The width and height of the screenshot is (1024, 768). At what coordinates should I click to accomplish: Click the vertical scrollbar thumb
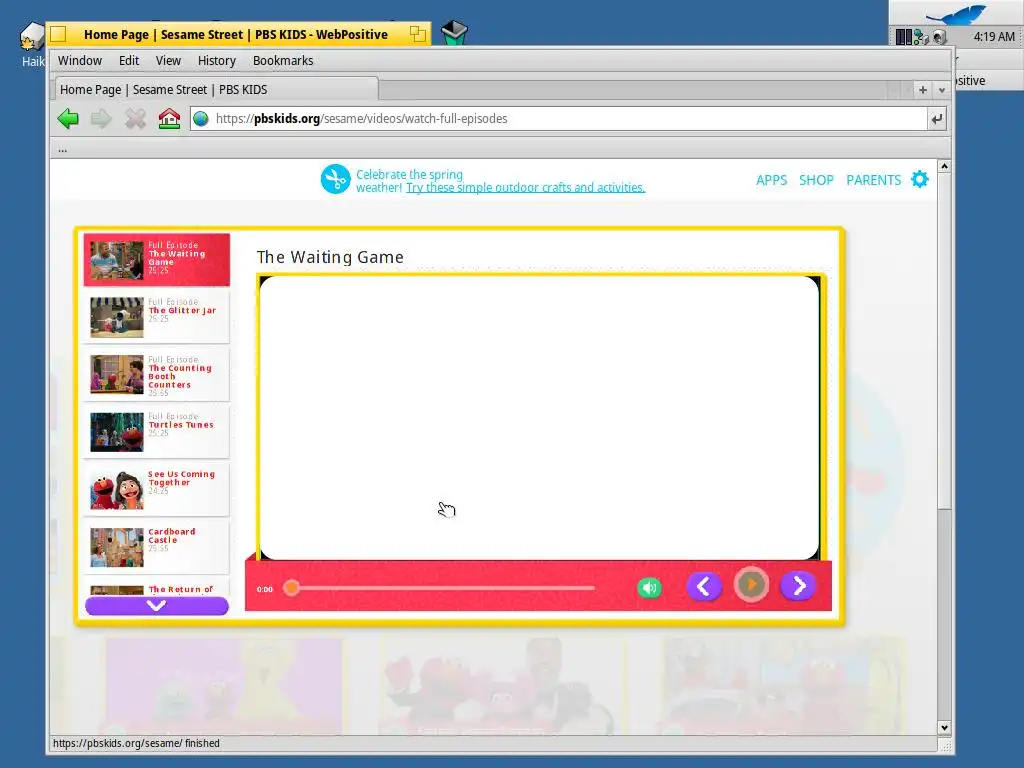(x=944, y=341)
